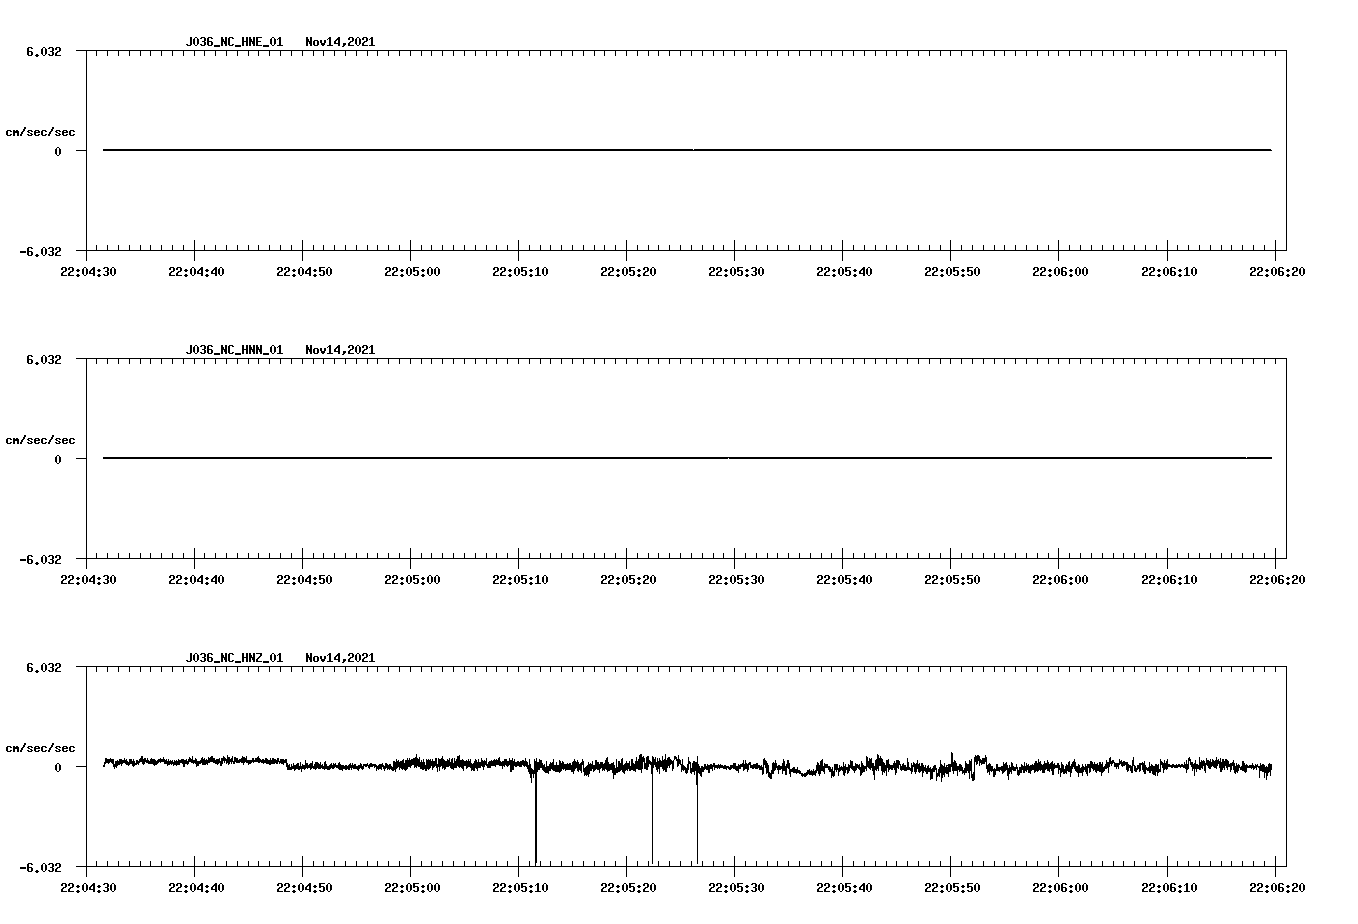Click the 22:04:40 time label under HNN plot

pyautogui.click(x=196, y=579)
